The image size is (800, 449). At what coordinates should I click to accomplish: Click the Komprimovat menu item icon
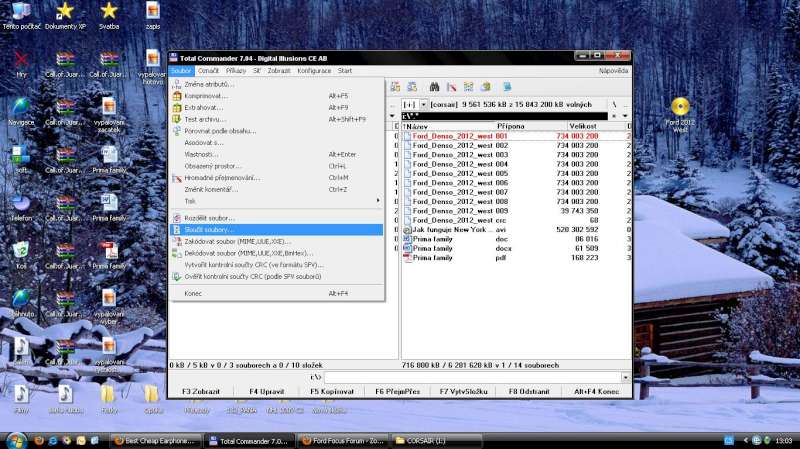pyautogui.click(x=177, y=96)
